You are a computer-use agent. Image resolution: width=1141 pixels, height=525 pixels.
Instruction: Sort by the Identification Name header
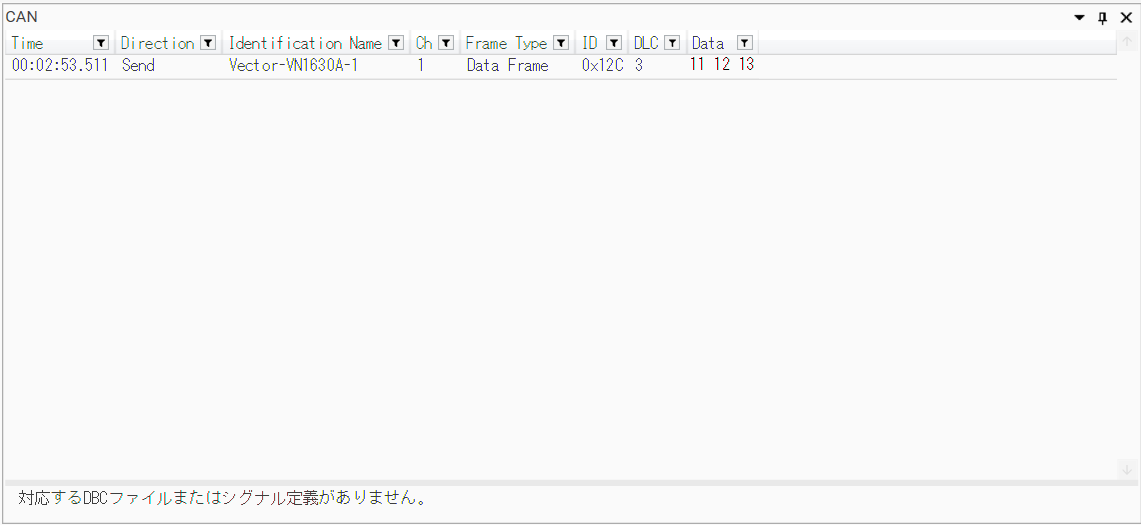[305, 43]
